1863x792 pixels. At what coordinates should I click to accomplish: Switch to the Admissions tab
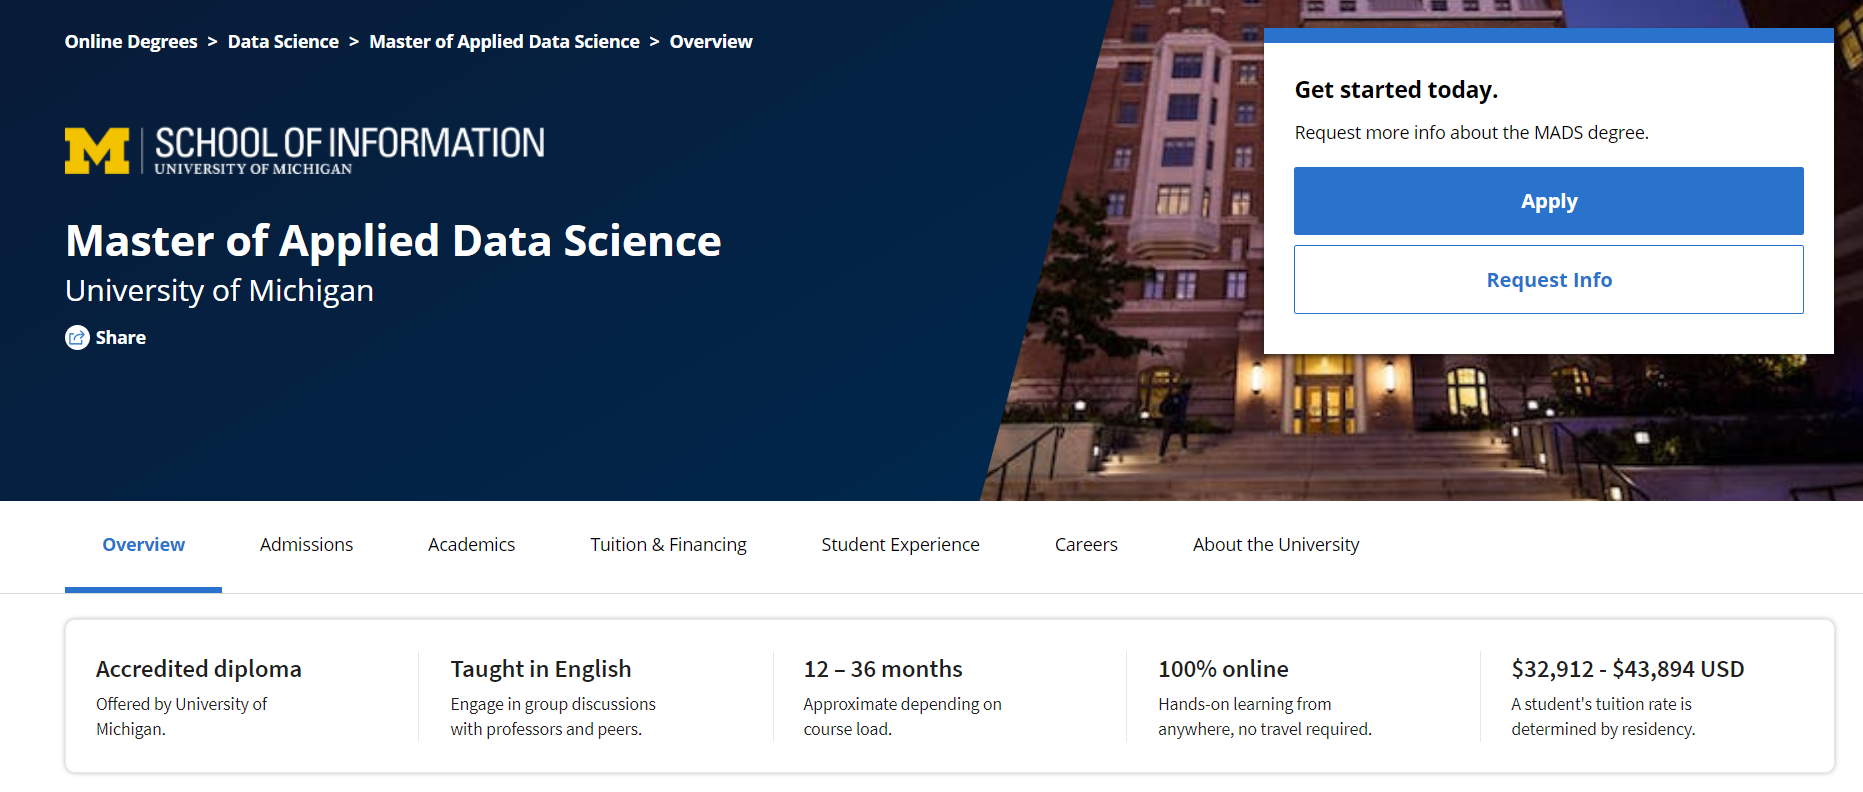[306, 545]
